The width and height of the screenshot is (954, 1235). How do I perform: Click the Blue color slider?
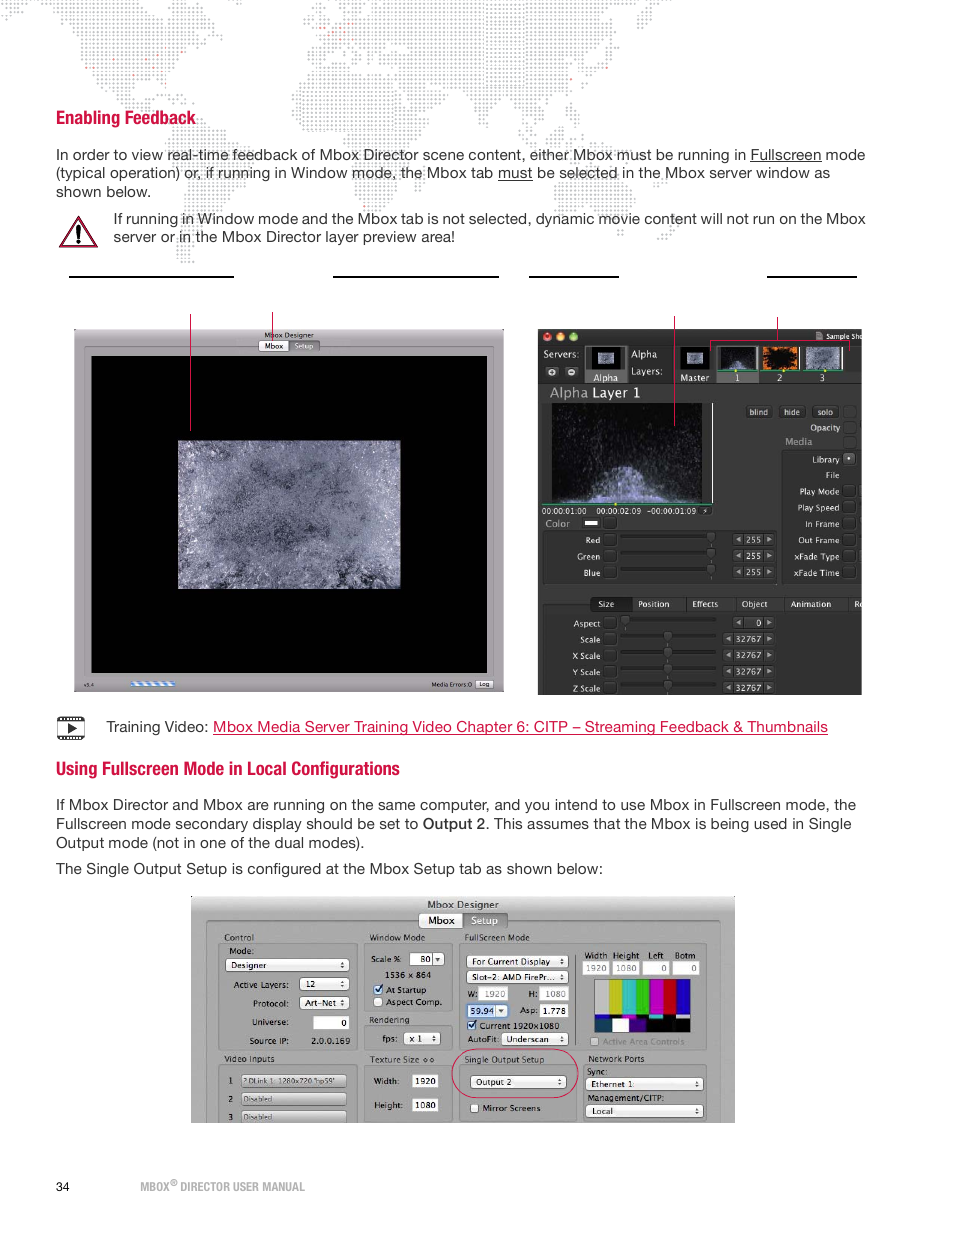pyautogui.click(x=668, y=572)
